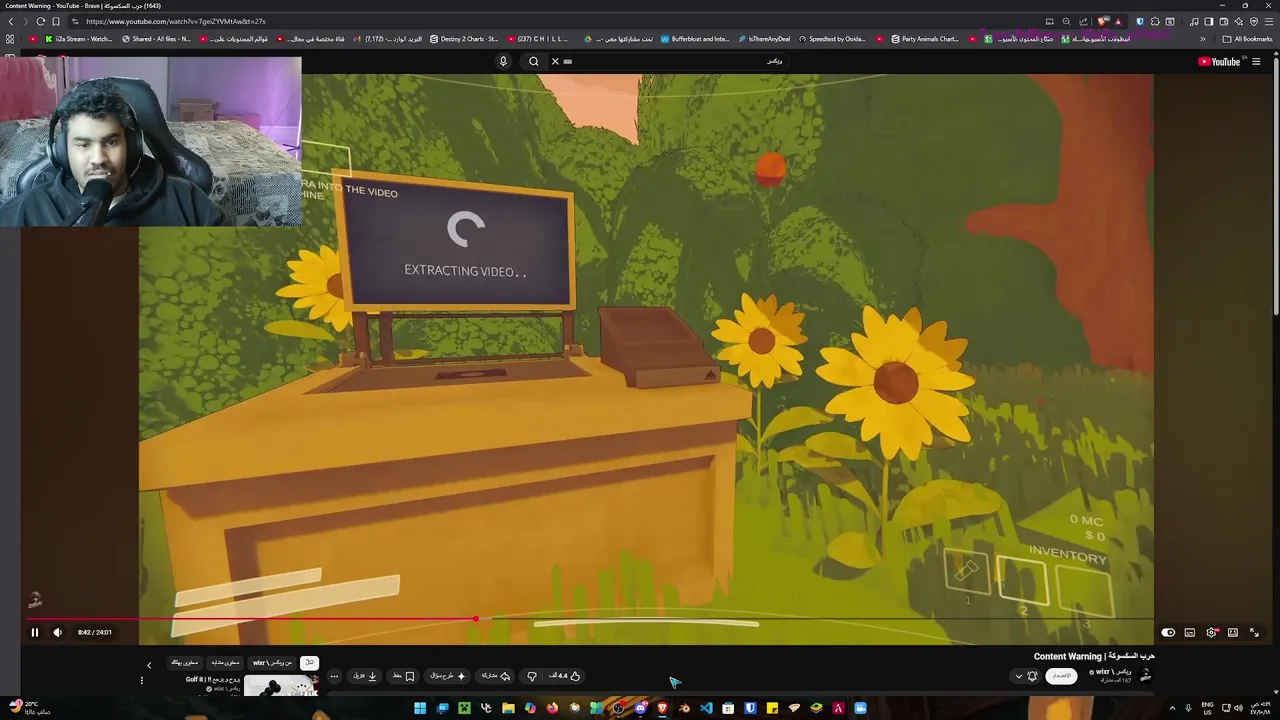The width and height of the screenshot is (1280, 720).
Task: Turn on subtitles with the captions button
Action: click(x=1190, y=632)
